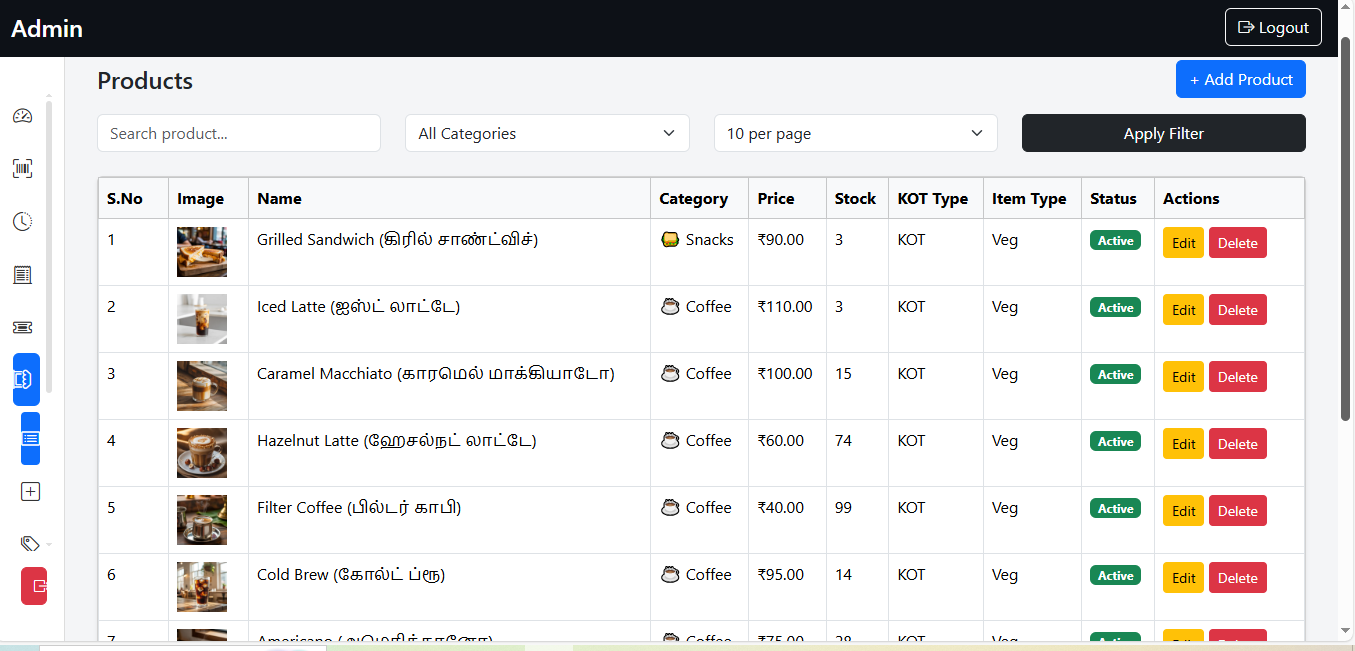Click the highlighted blue list icon in sidebar
The image size is (1355, 651).
(x=30, y=438)
